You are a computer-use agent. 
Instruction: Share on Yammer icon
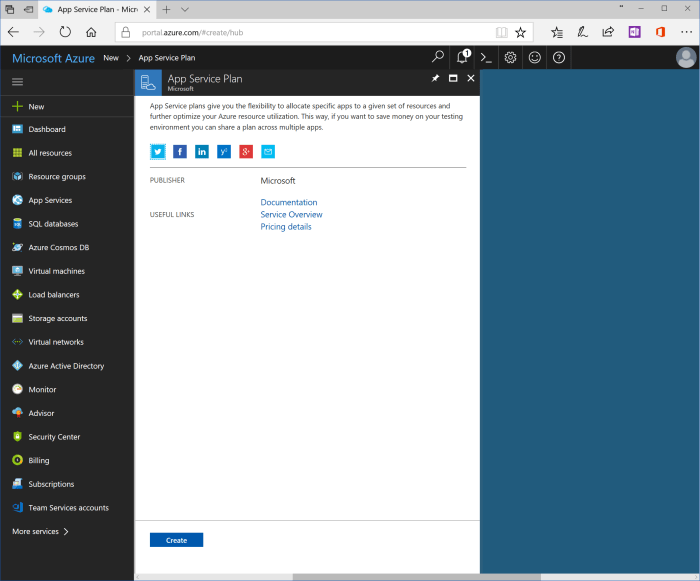tap(224, 152)
